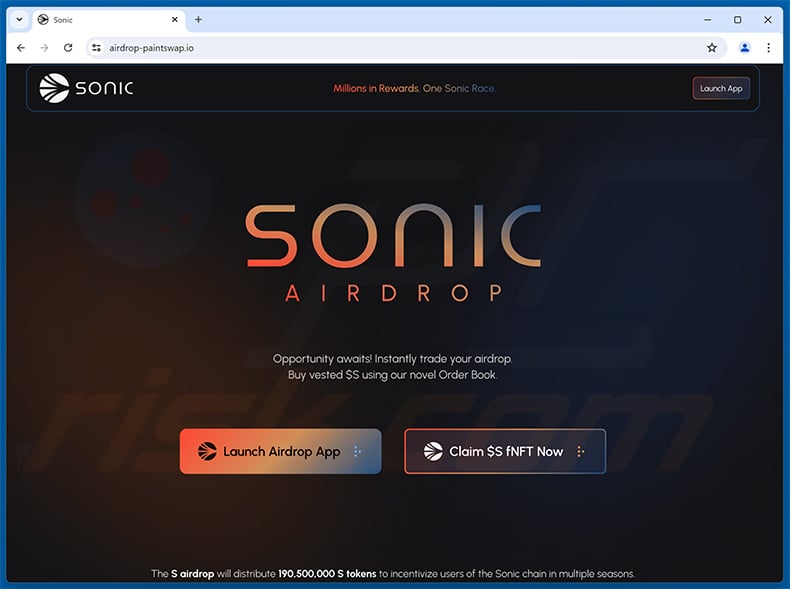This screenshot has height=589, width=790.
Task: Open Chrome three-dot menu
Action: click(768, 48)
